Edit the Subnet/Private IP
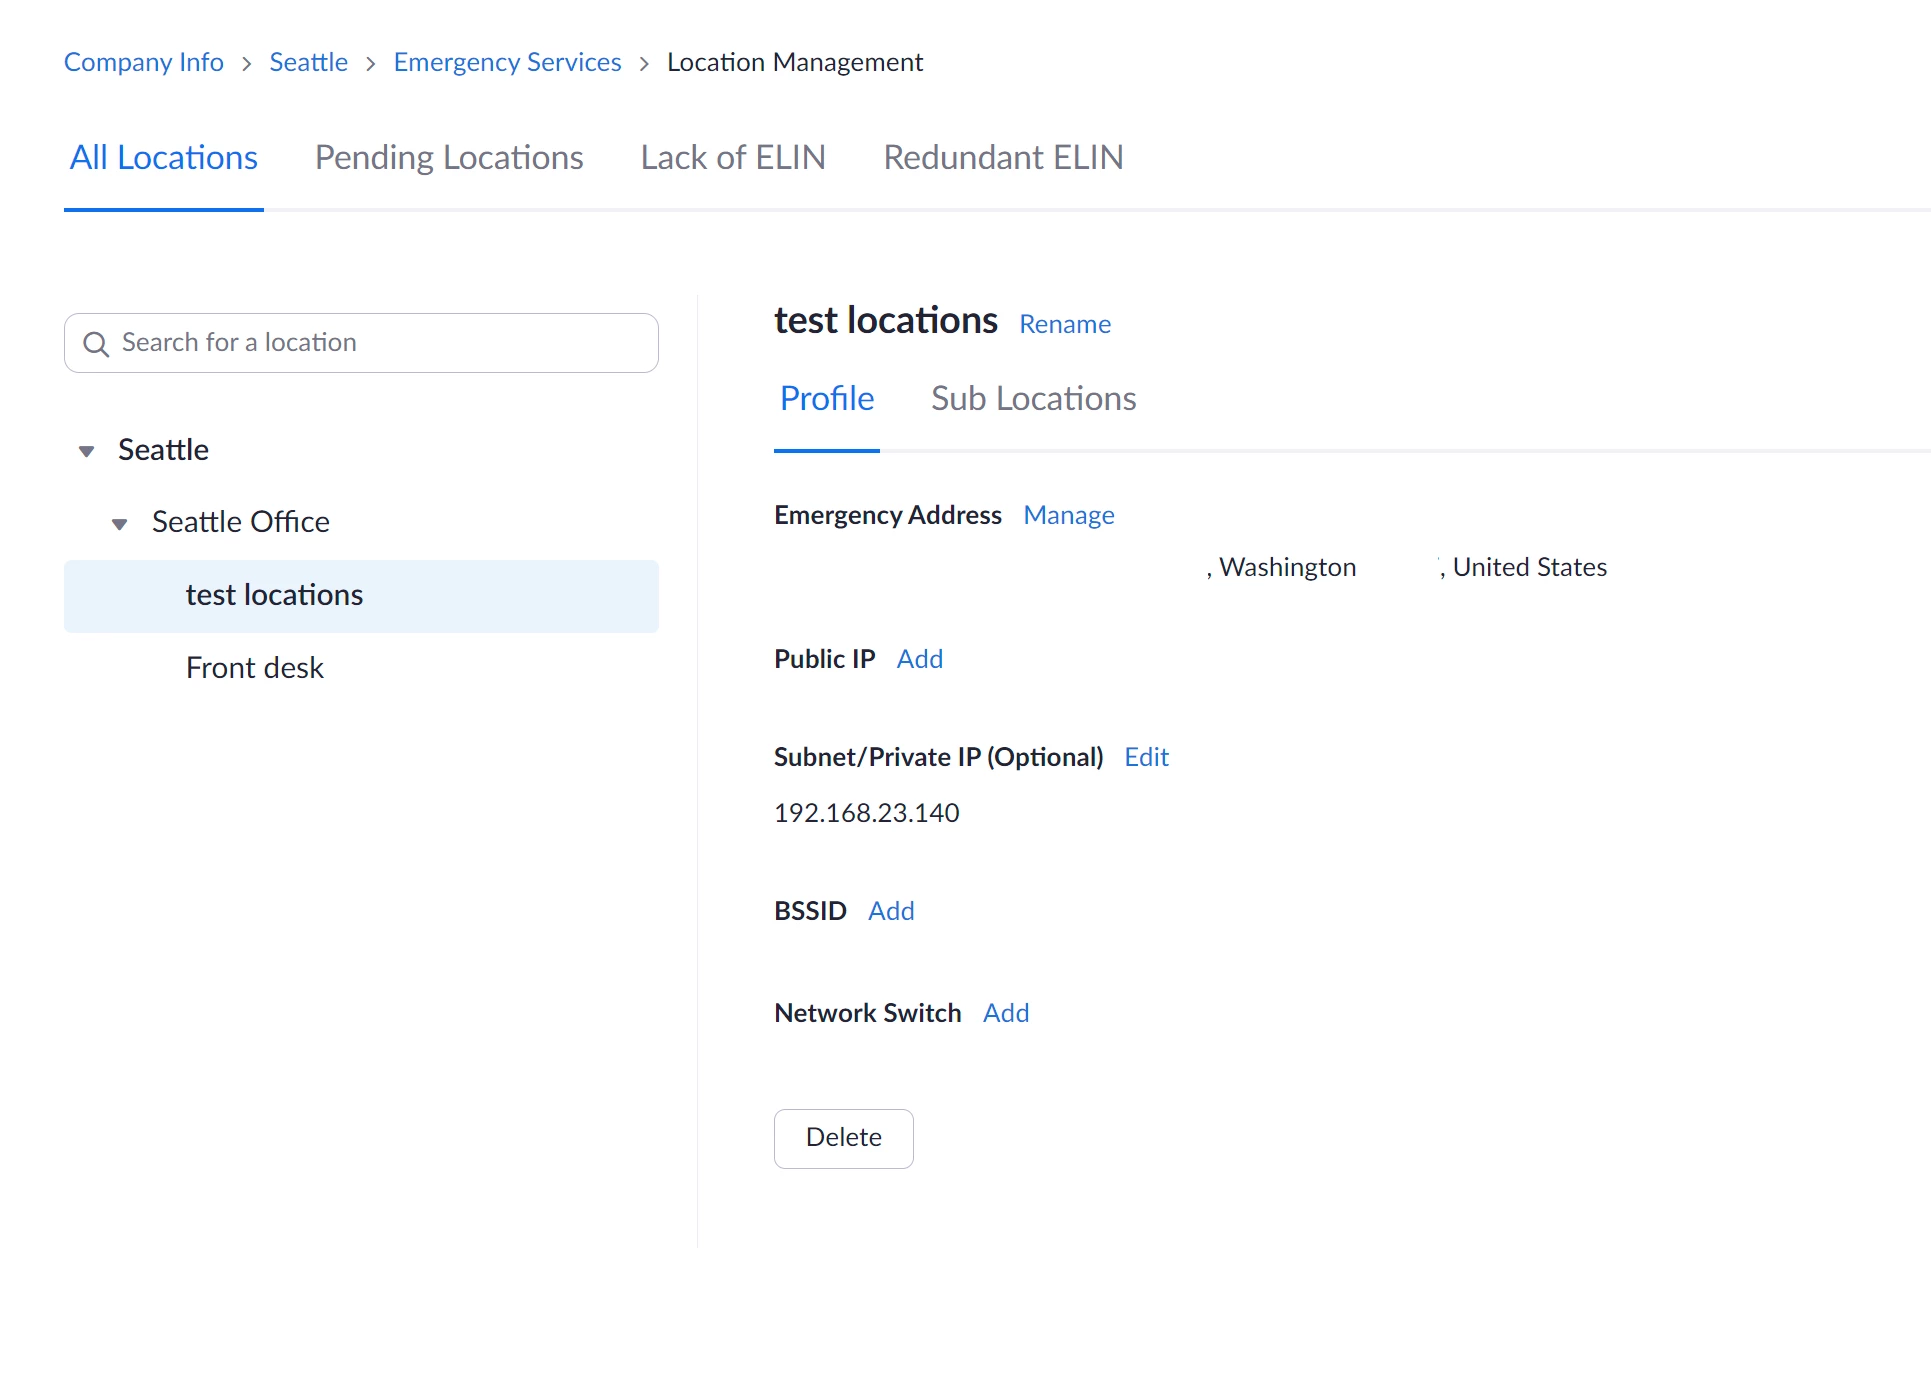This screenshot has width=1931, height=1396. click(x=1146, y=758)
